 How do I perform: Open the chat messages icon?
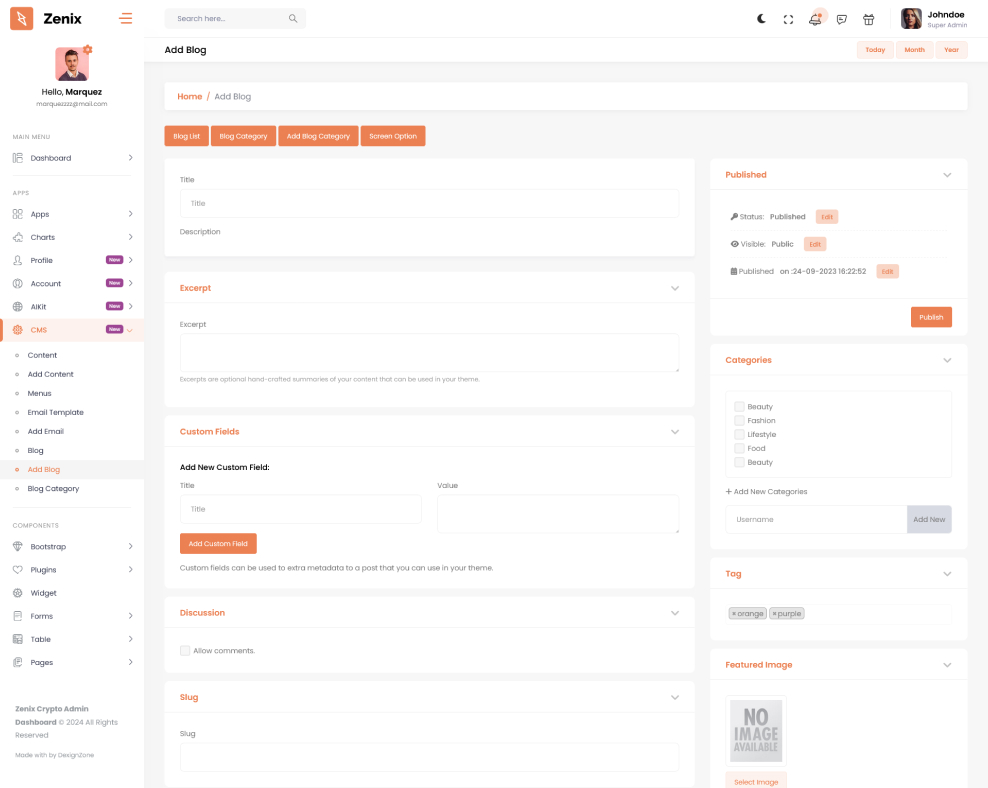(842, 19)
